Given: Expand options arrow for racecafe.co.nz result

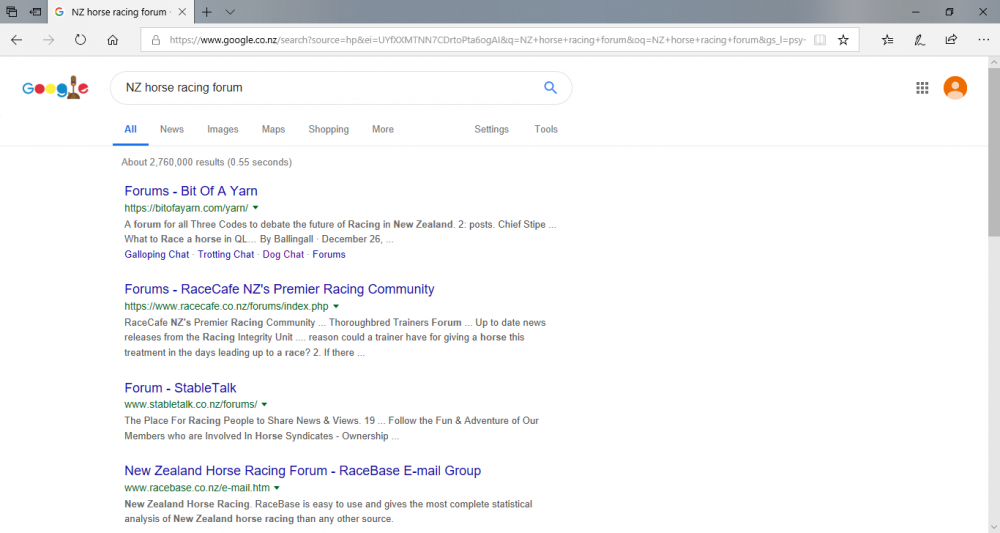Looking at the screenshot, I should point(336,306).
